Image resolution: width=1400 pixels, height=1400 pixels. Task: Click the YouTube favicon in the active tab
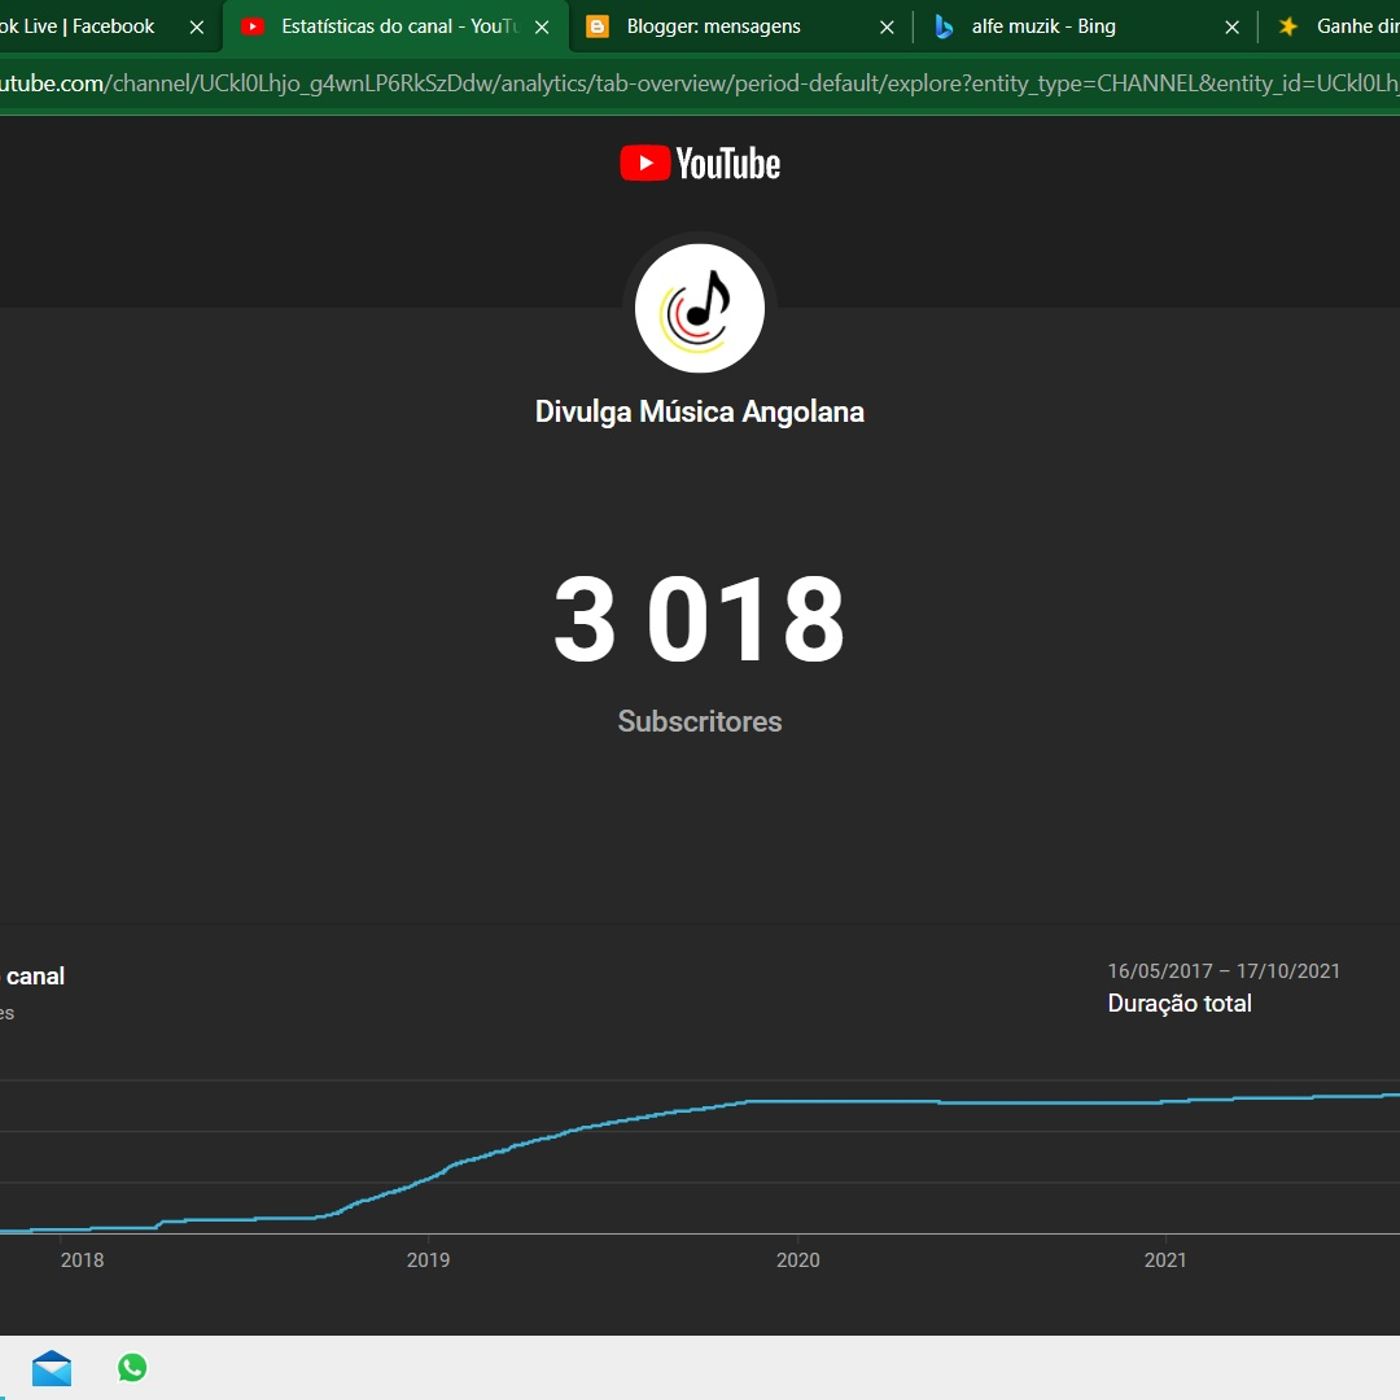(253, 27)
